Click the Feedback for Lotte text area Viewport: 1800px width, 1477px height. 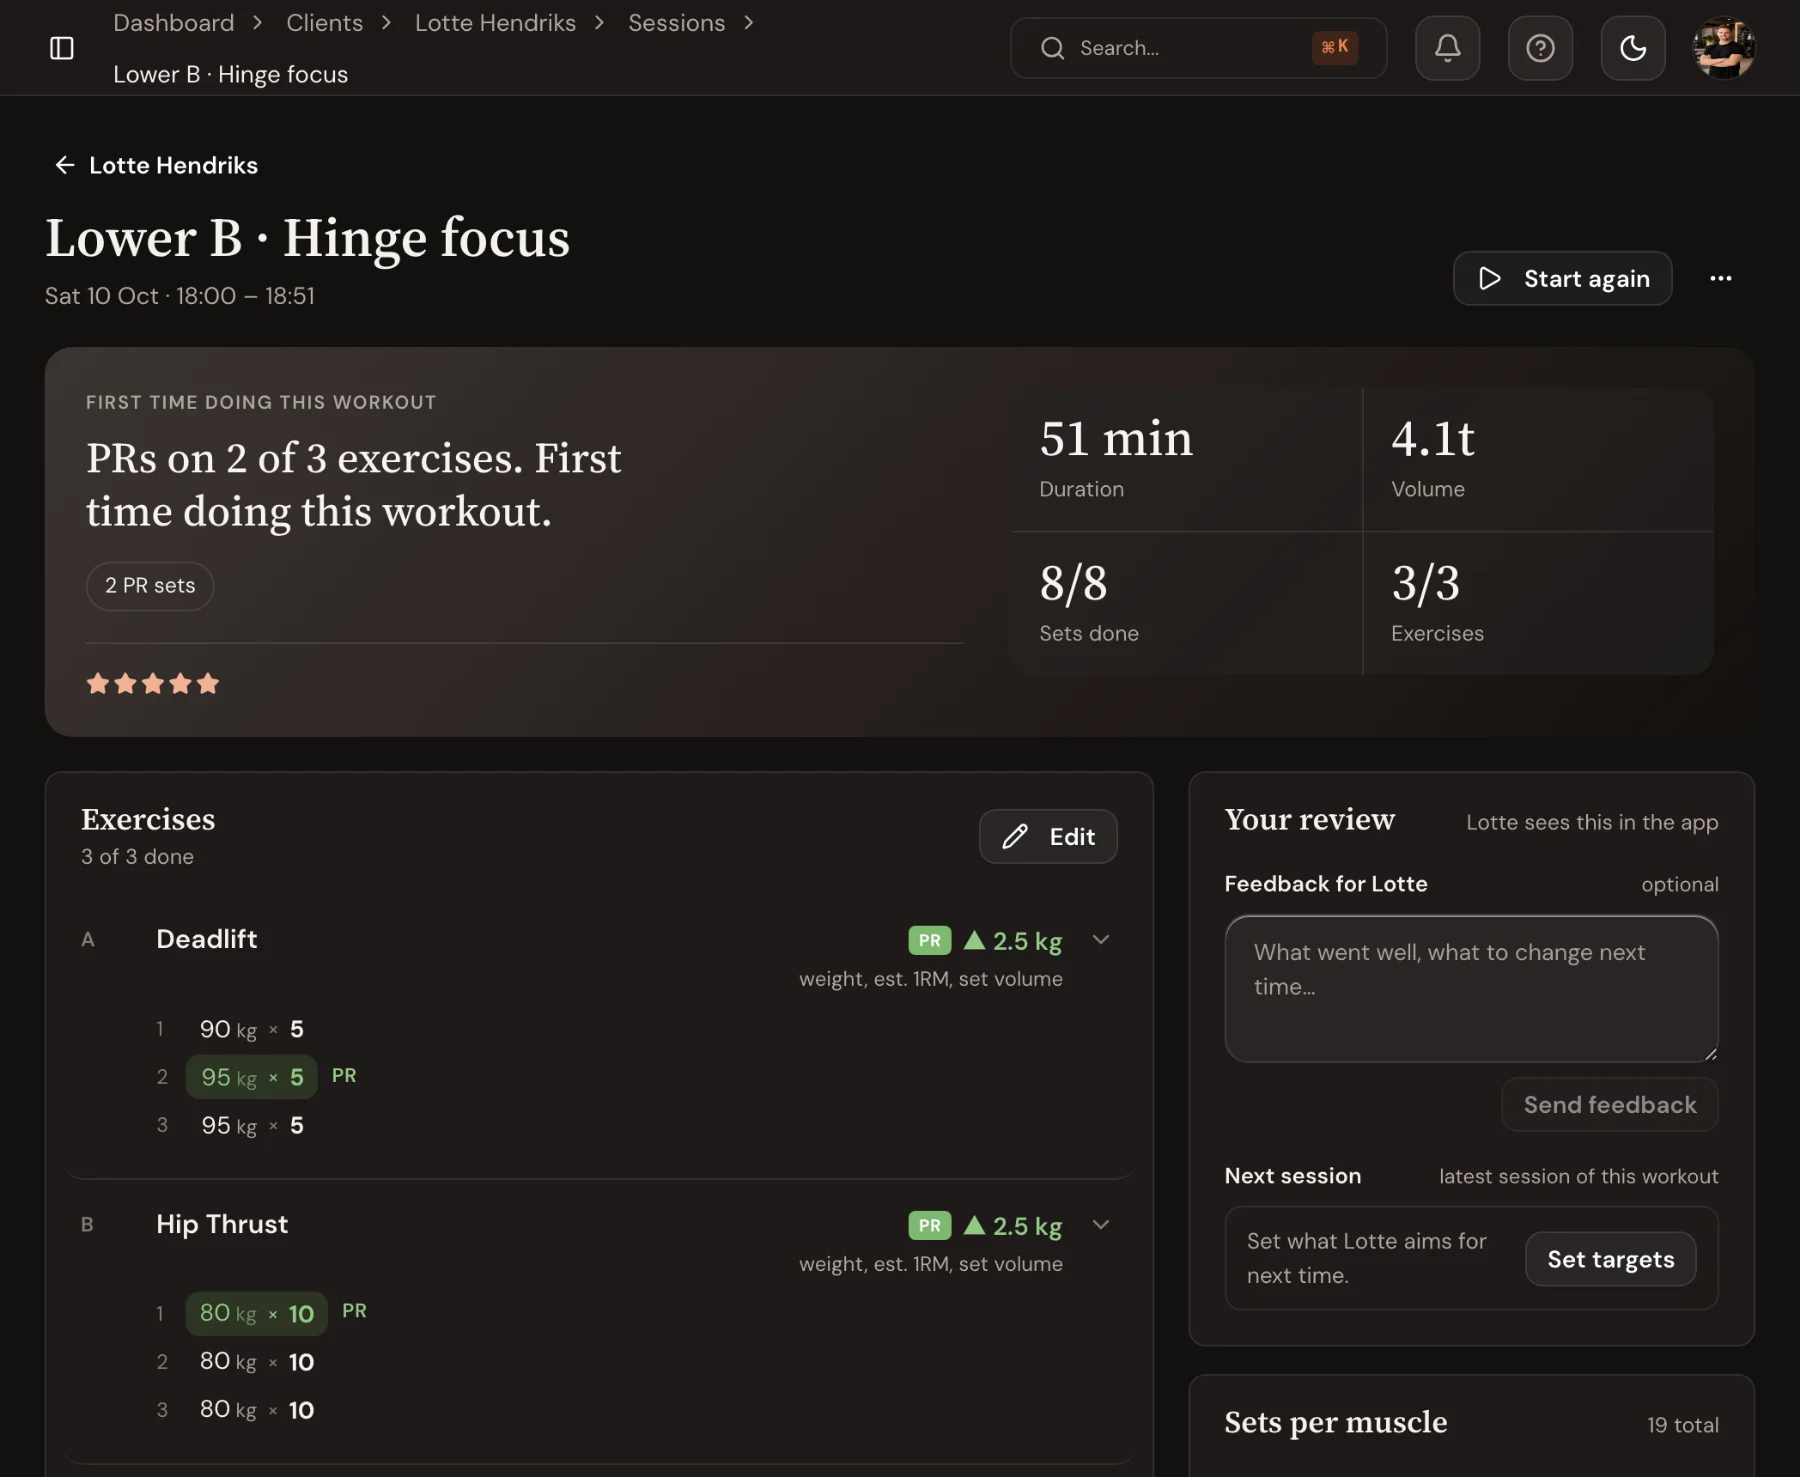[x=1471, y=989]
